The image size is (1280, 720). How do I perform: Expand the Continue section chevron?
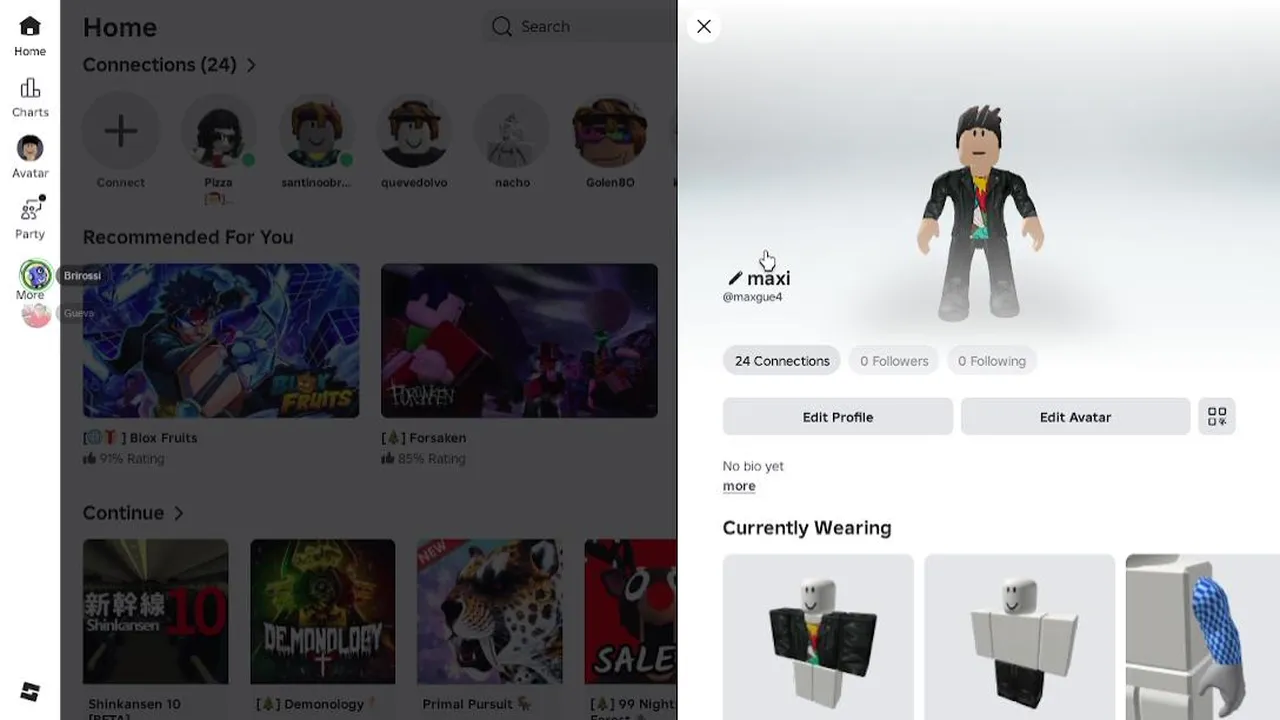[x=178, y=513]
